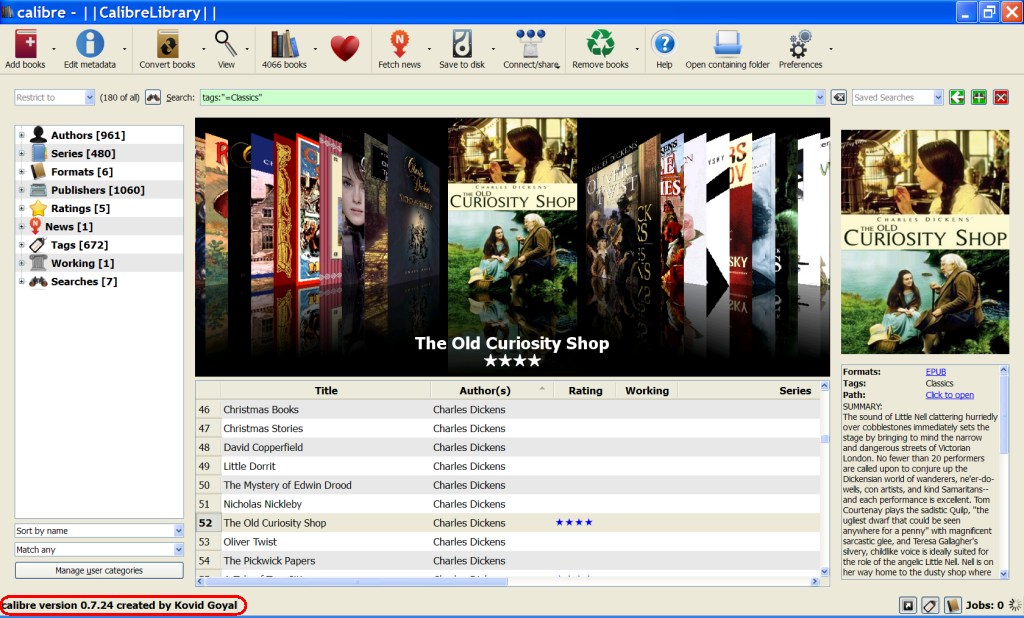Expand the Series [480] category
The image size is (1024, 618).
coord(22,154)
